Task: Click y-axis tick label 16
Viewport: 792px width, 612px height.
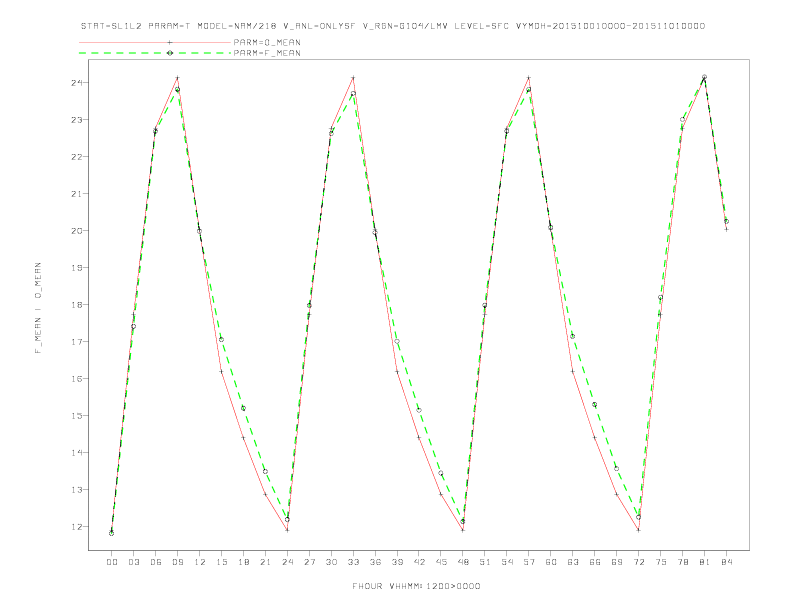Action: coord(76,379)
